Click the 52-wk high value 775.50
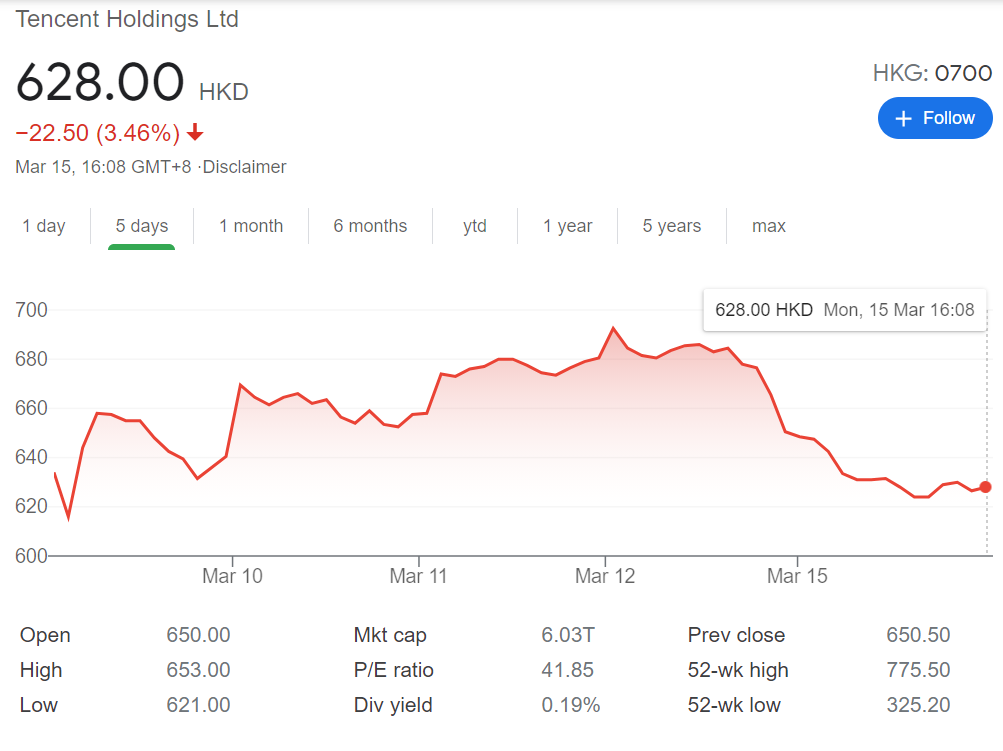The width and height of the screenshot is (1003, 751). [918, 670]
